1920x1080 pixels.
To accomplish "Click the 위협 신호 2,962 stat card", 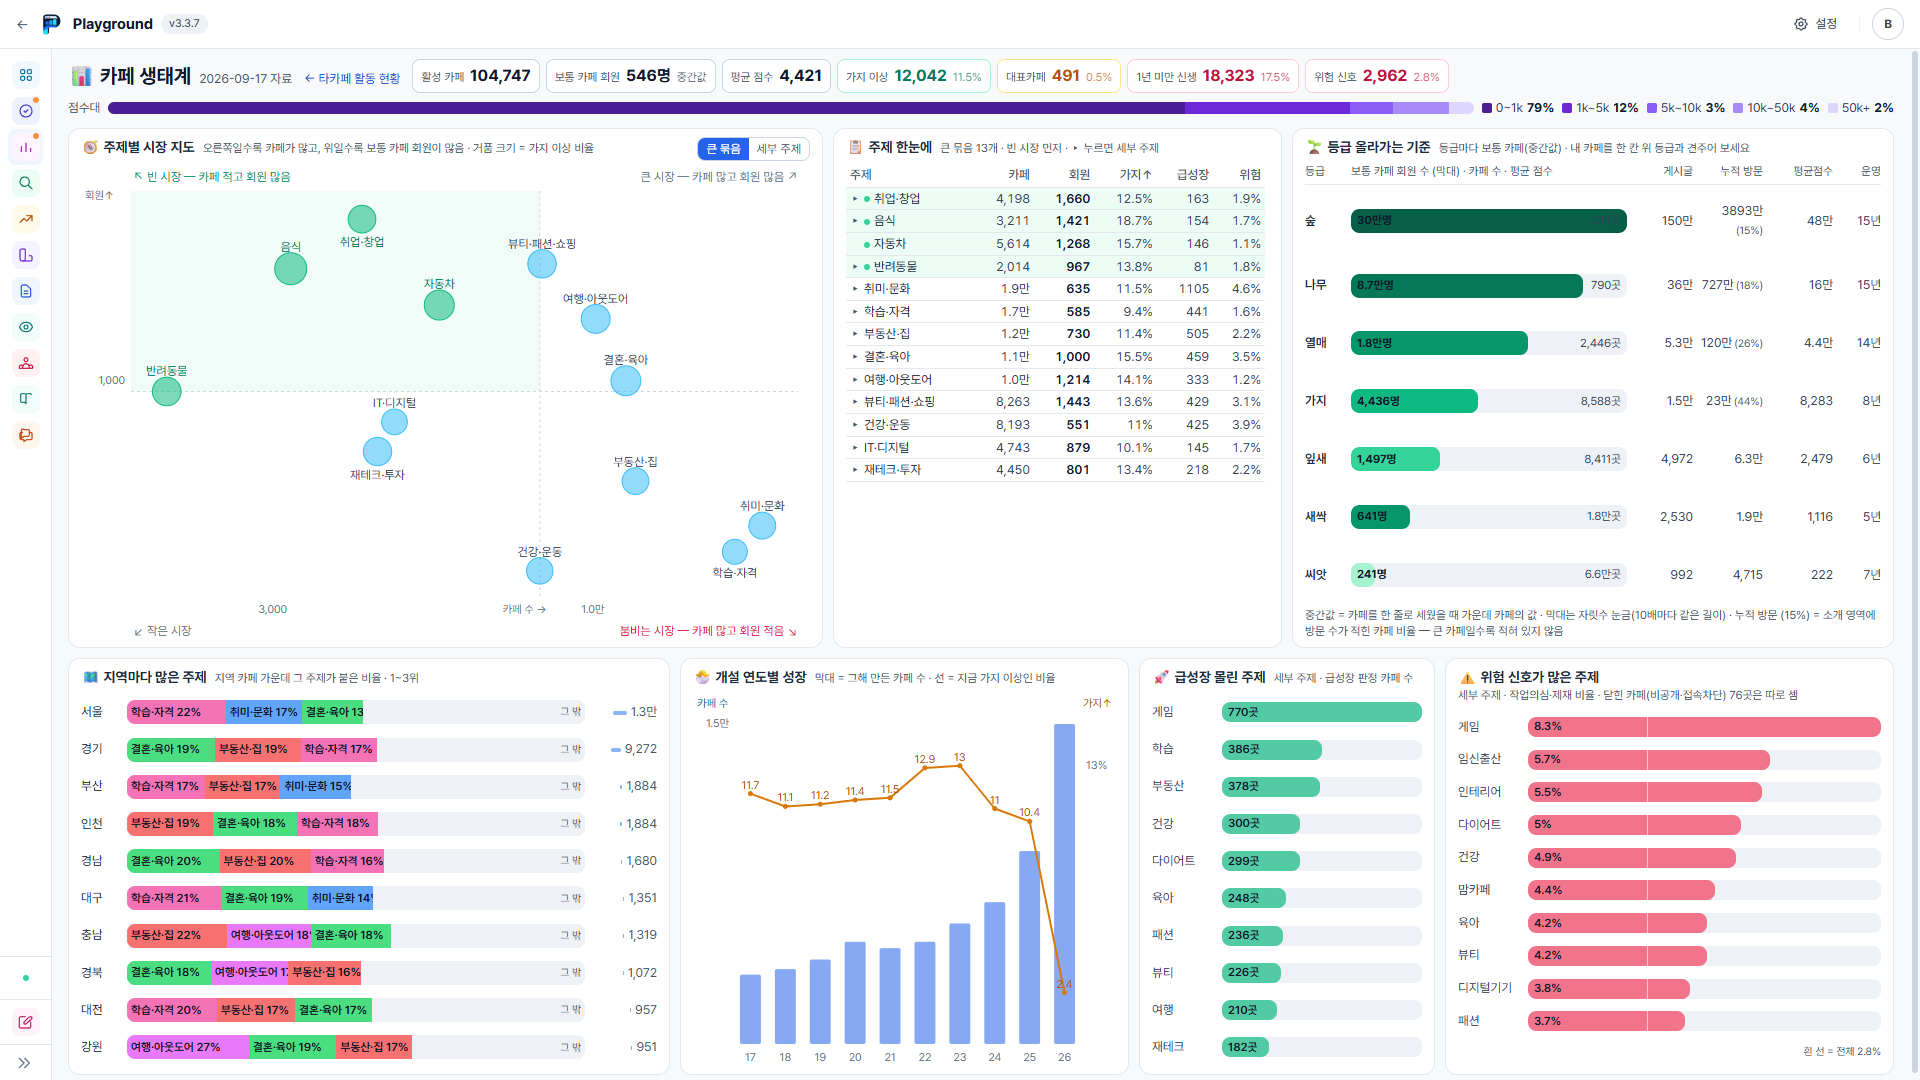I will coord(1377,76).
